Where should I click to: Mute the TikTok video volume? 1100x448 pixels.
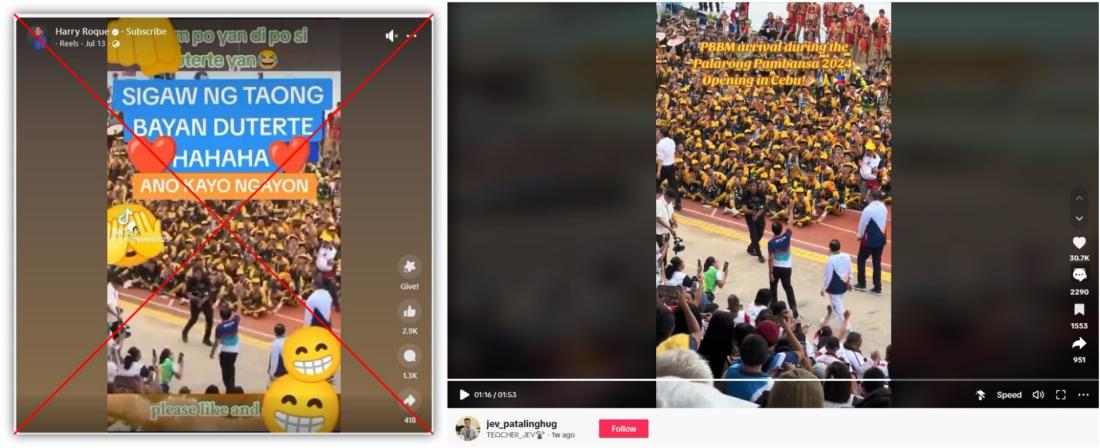click(1038, 395)
